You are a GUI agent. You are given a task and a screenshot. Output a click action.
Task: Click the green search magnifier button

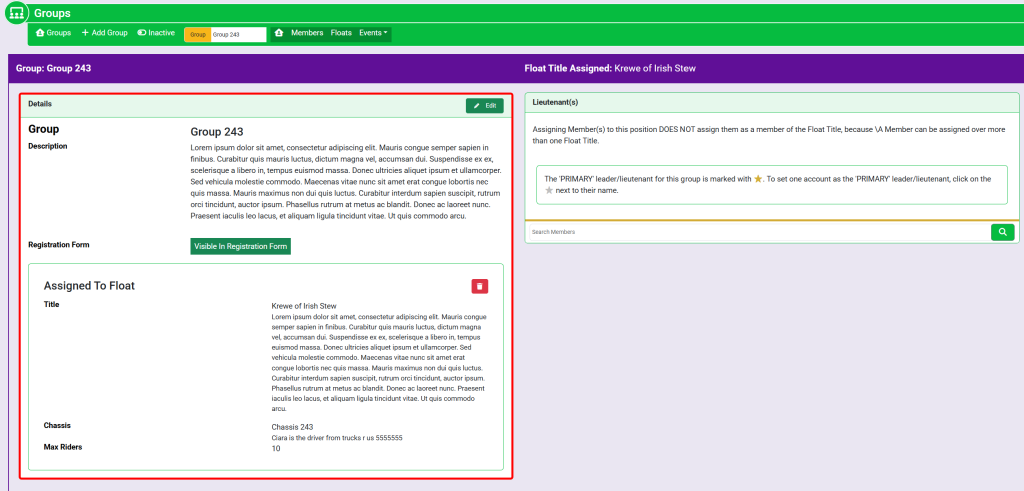1002,232
